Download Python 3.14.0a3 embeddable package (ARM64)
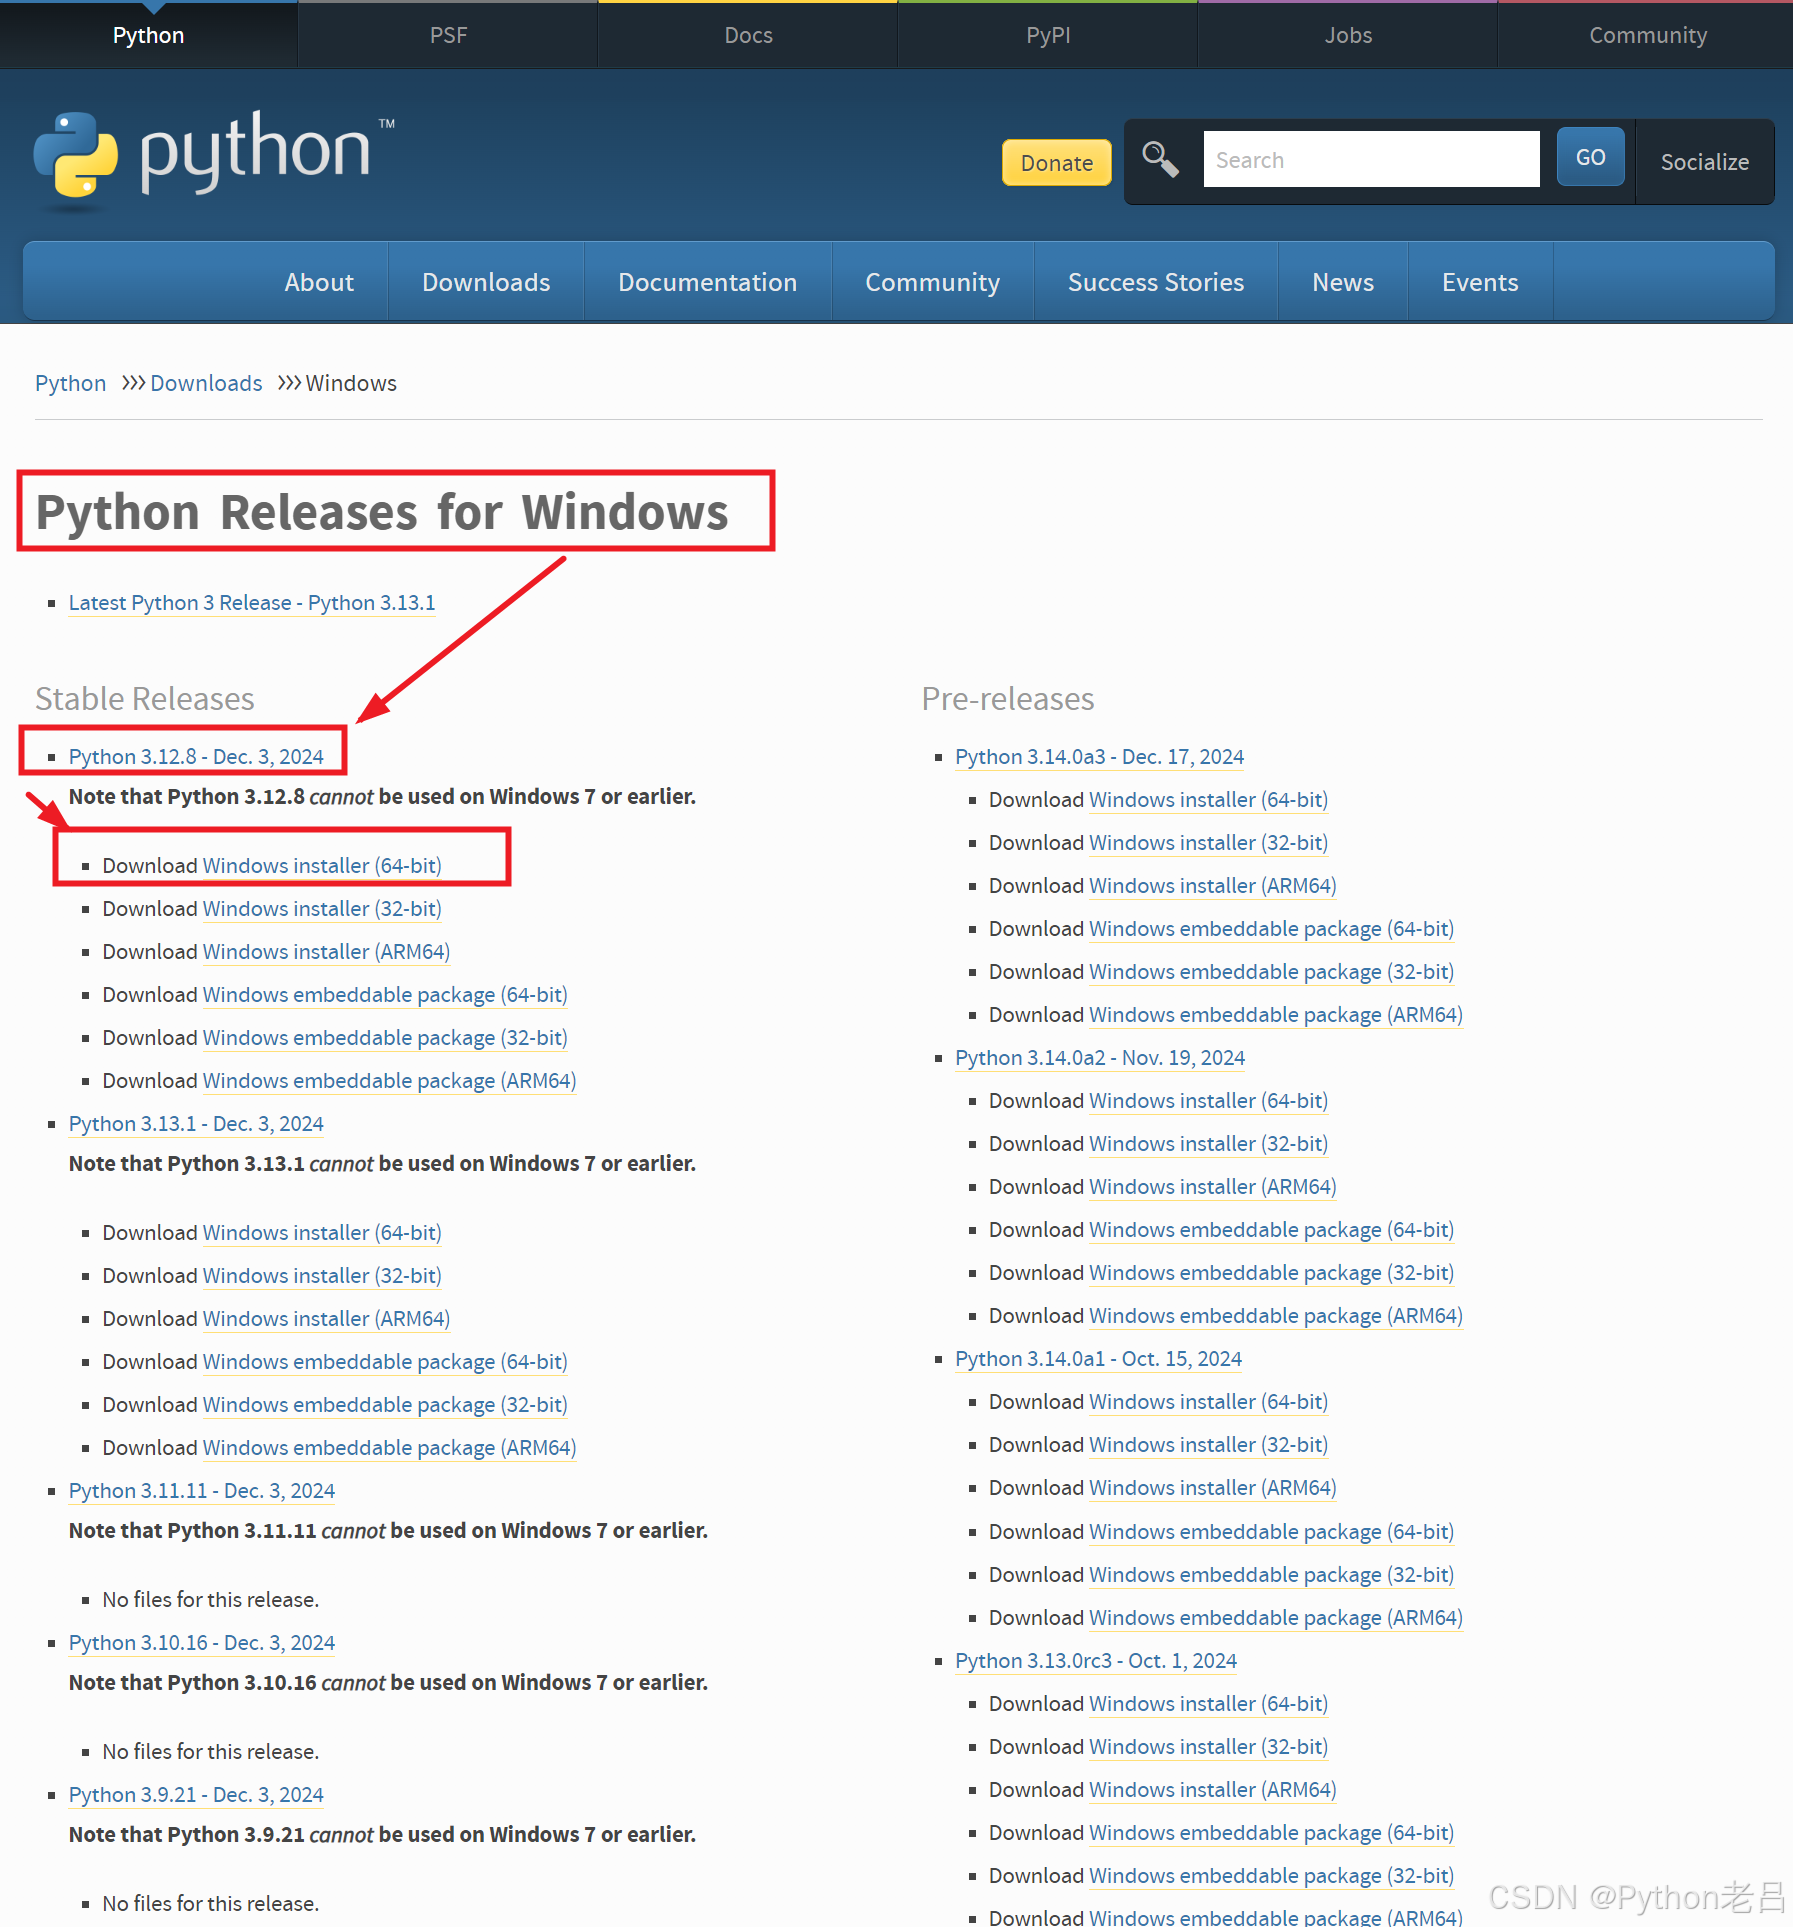The width and height of the screenshot is (1793, 1927). pyautogui.click(x=1275, y=1015)
